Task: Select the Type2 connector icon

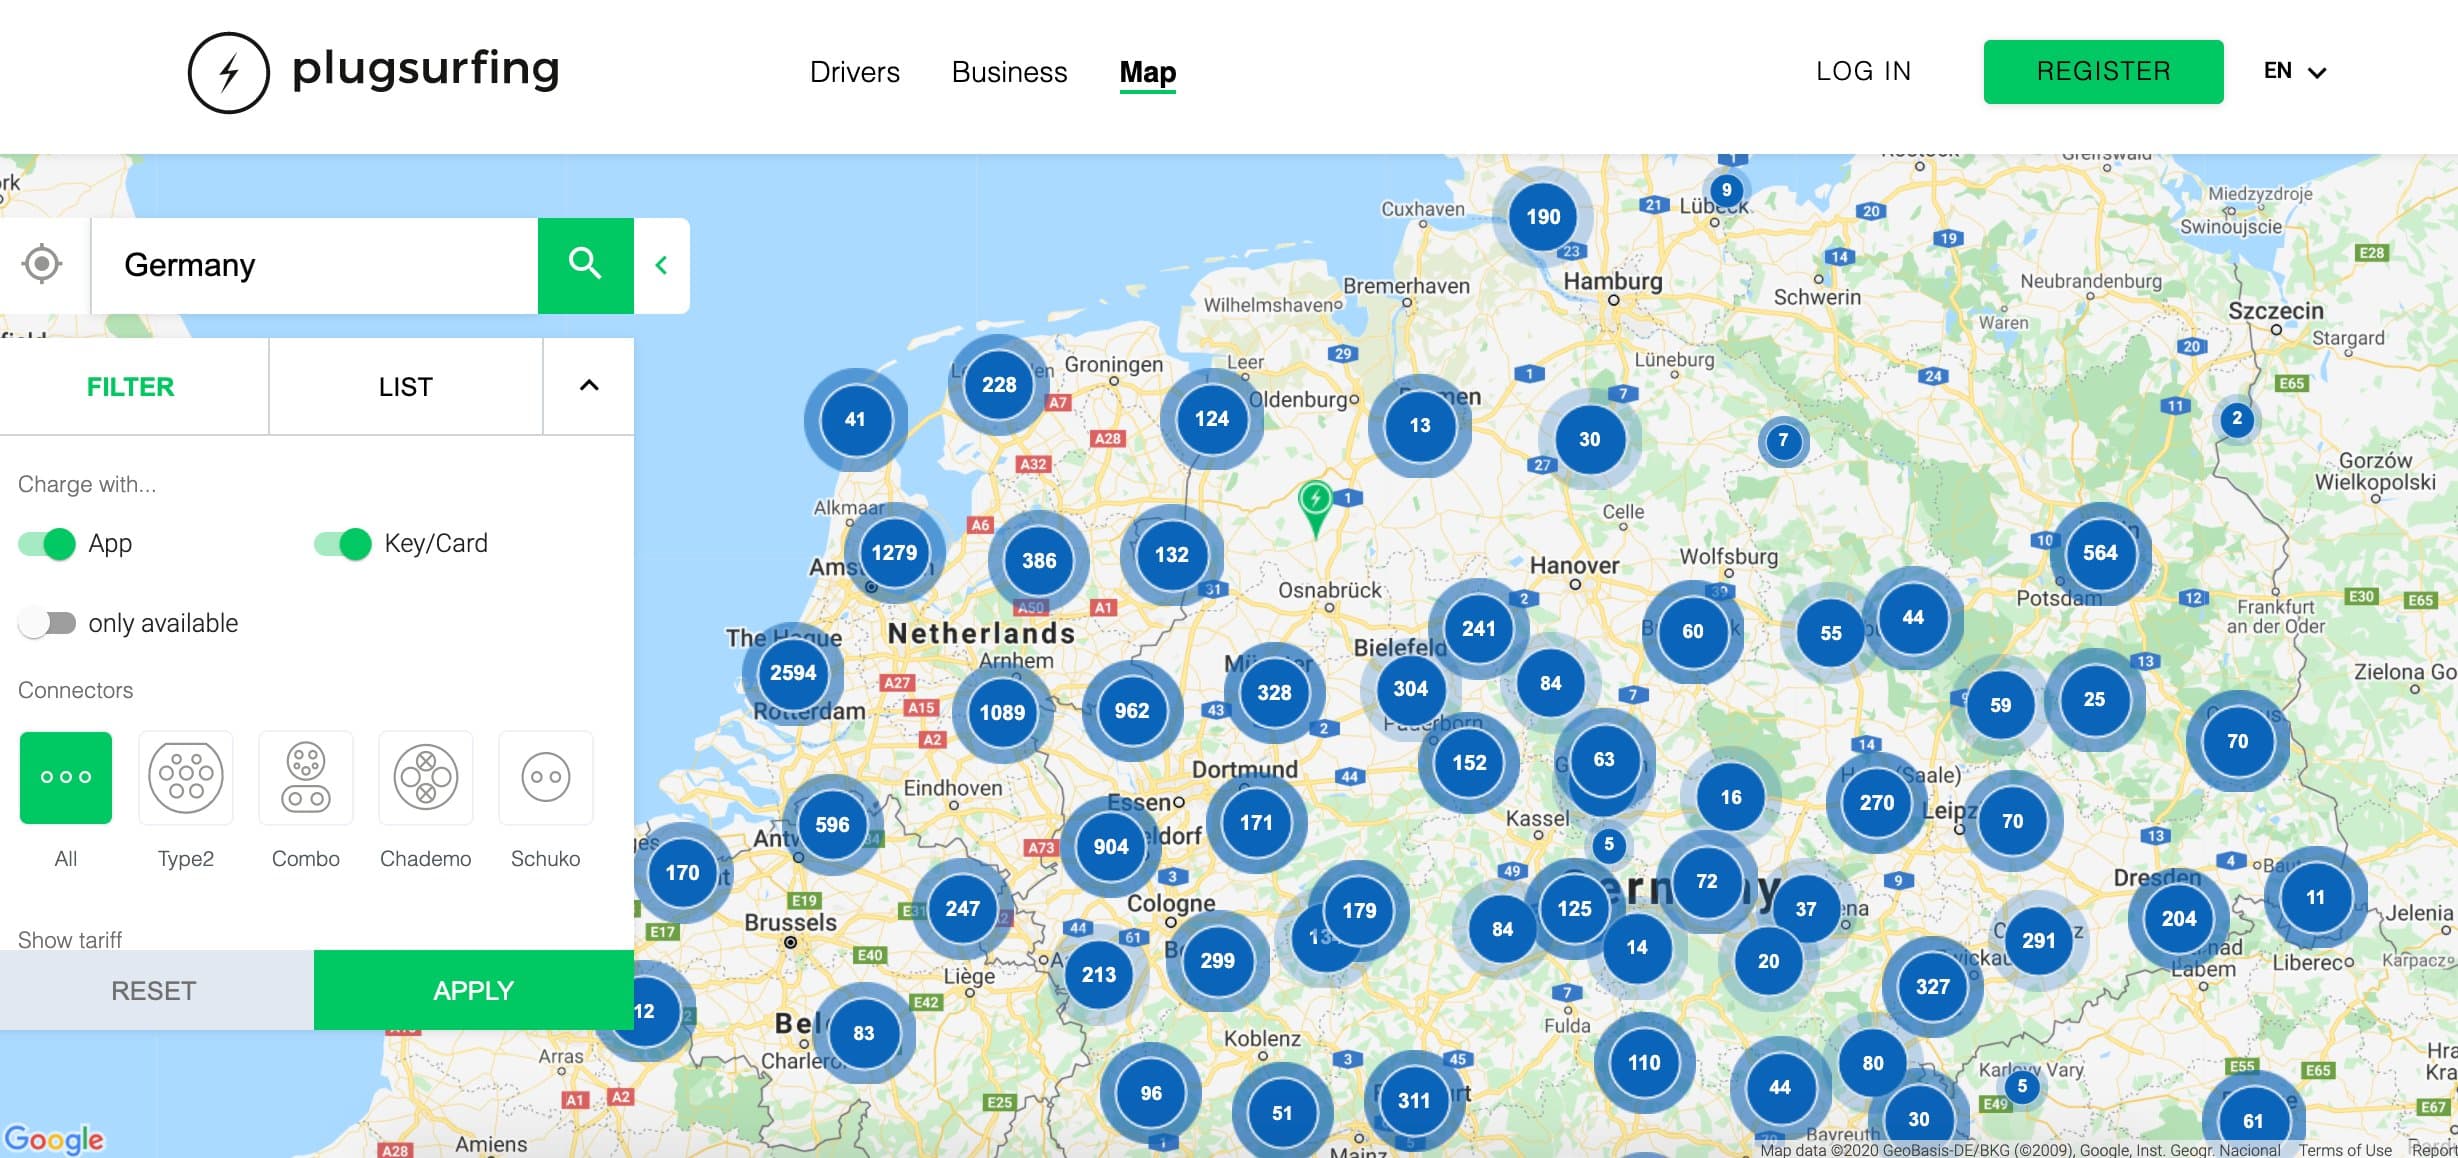Action: [186, 778]
